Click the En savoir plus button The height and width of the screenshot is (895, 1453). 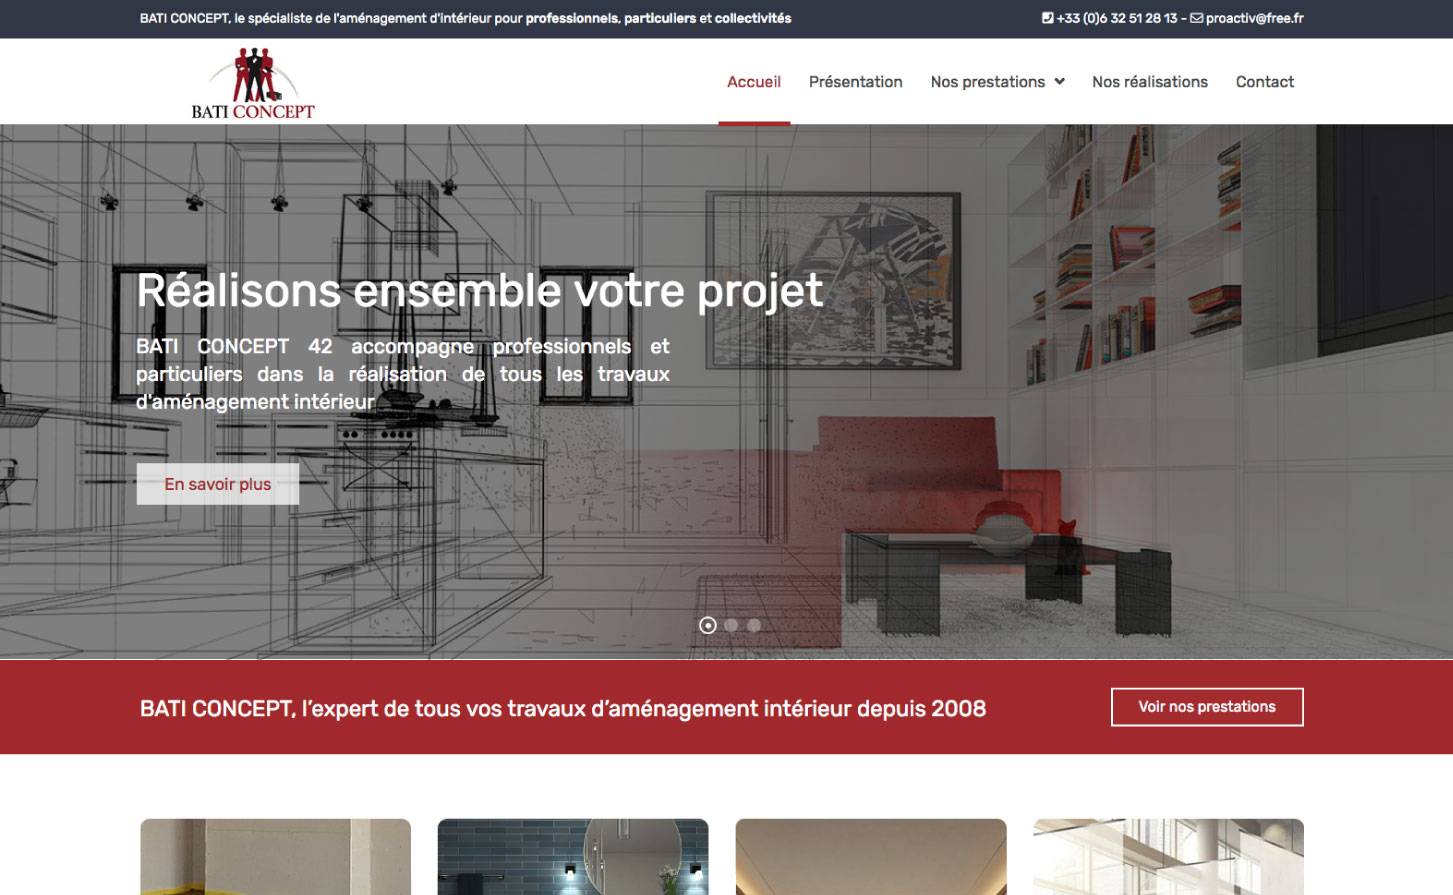(x=218, y=484)
